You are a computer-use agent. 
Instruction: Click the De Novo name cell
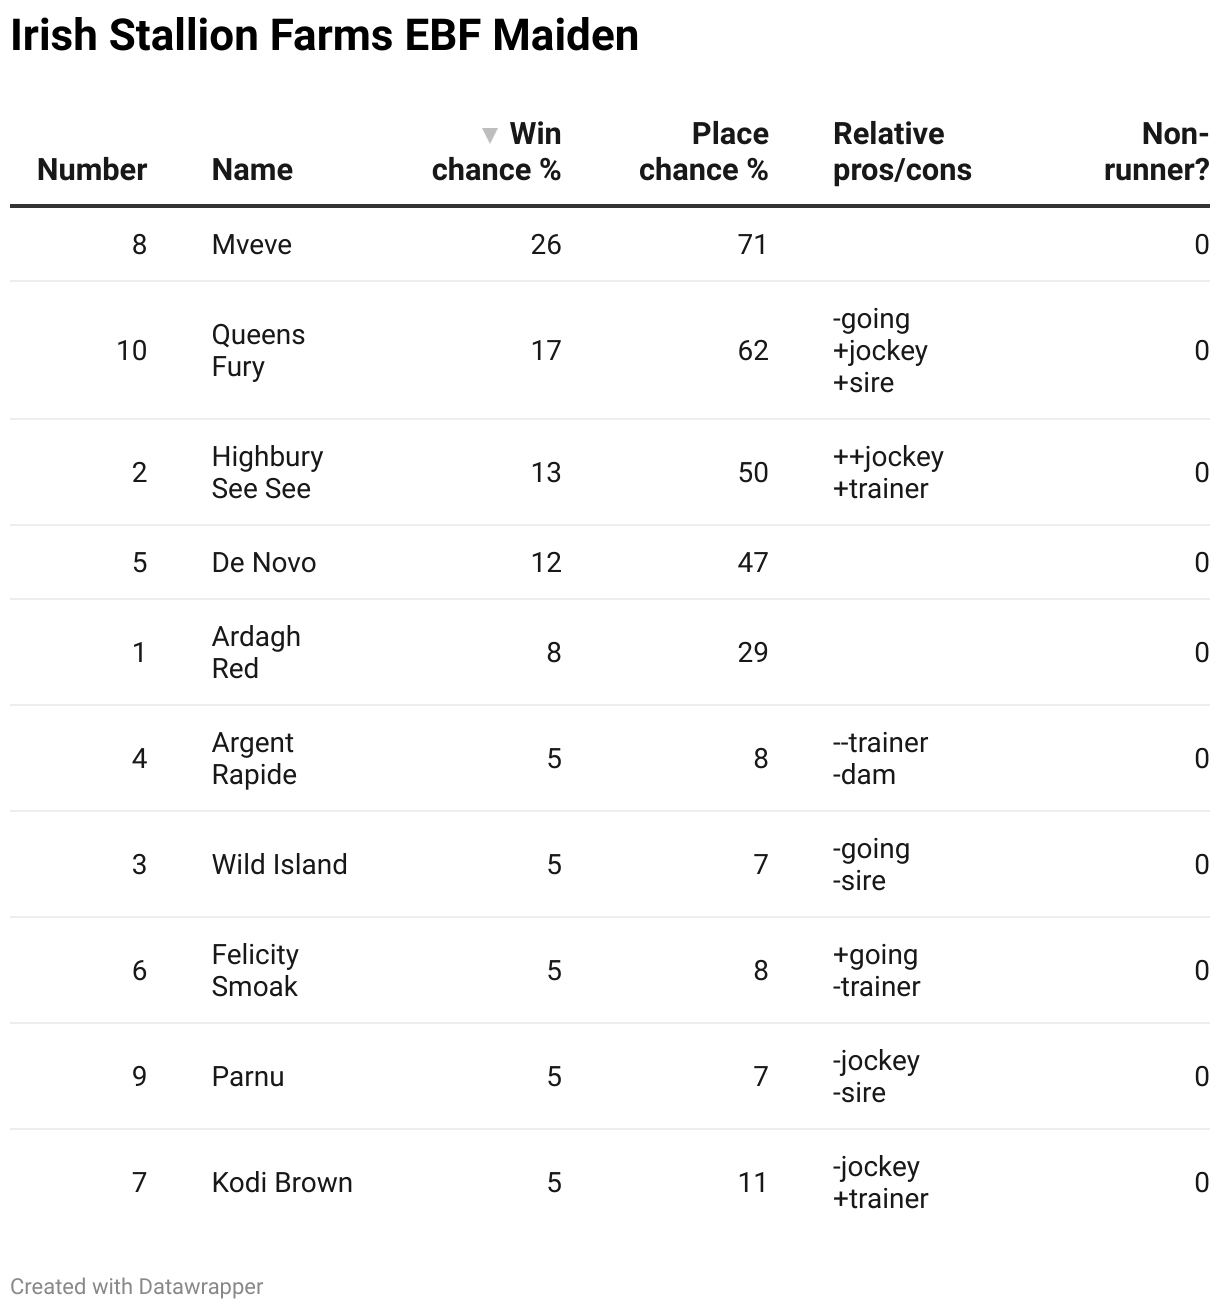click(x=264, y=562)
